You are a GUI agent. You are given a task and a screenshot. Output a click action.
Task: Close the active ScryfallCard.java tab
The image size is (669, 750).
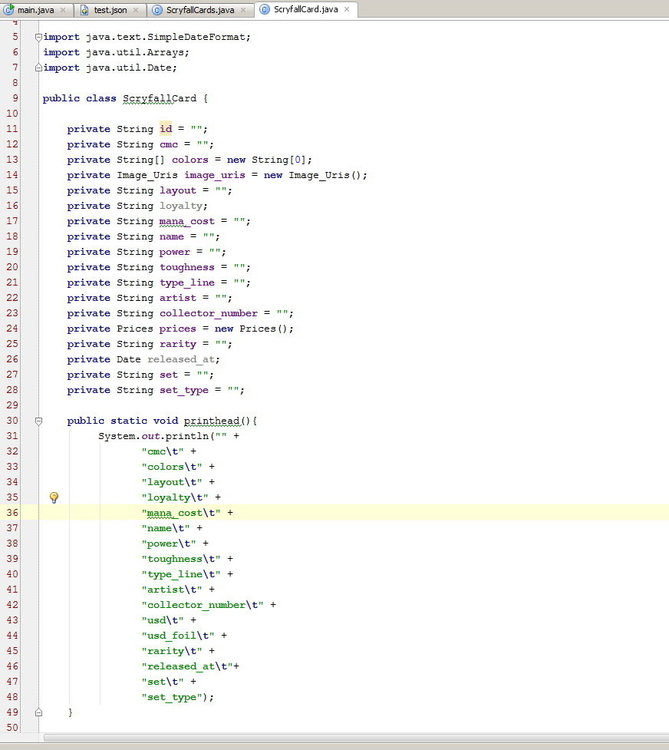(x=347, y=10)
